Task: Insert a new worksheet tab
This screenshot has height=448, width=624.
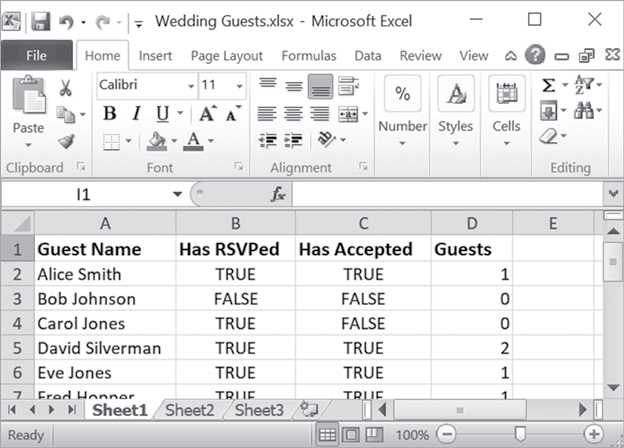Action: point(309,409)
